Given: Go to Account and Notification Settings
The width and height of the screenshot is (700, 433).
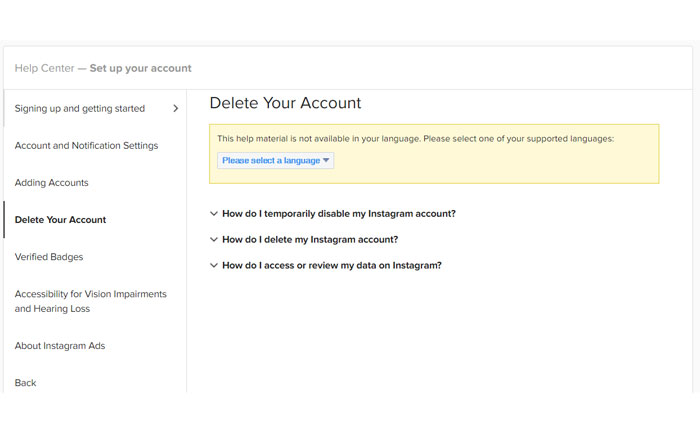Looking at the screenshot, I should coord(86,145).
